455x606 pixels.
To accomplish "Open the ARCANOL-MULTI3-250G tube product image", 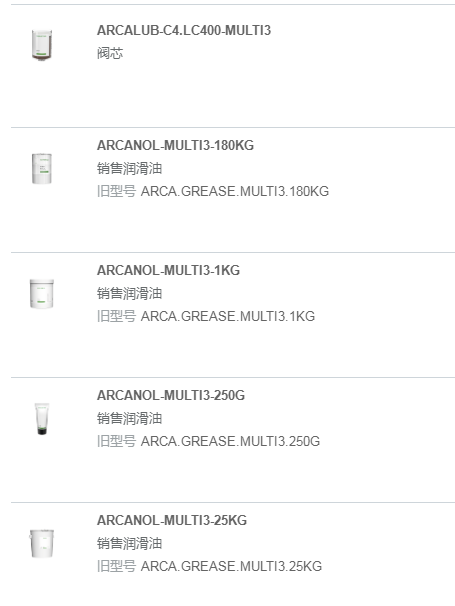I will pyautogui.click(x=41, y=419).
